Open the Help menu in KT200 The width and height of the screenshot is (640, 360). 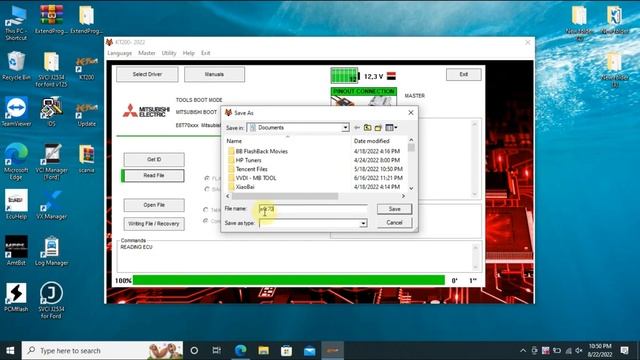[188, 53]
